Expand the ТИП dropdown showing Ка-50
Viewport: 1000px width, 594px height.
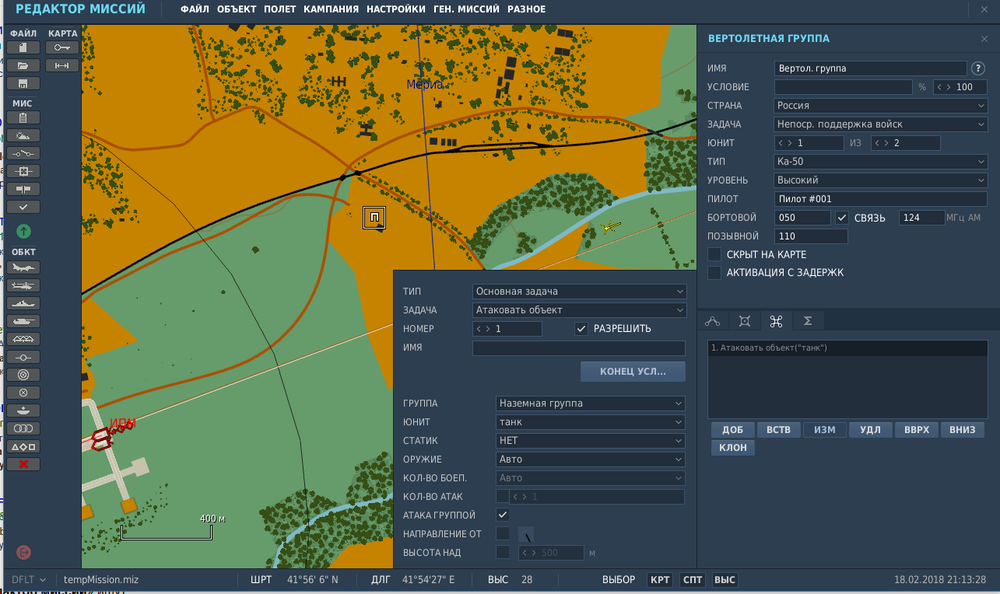[881, 161]
